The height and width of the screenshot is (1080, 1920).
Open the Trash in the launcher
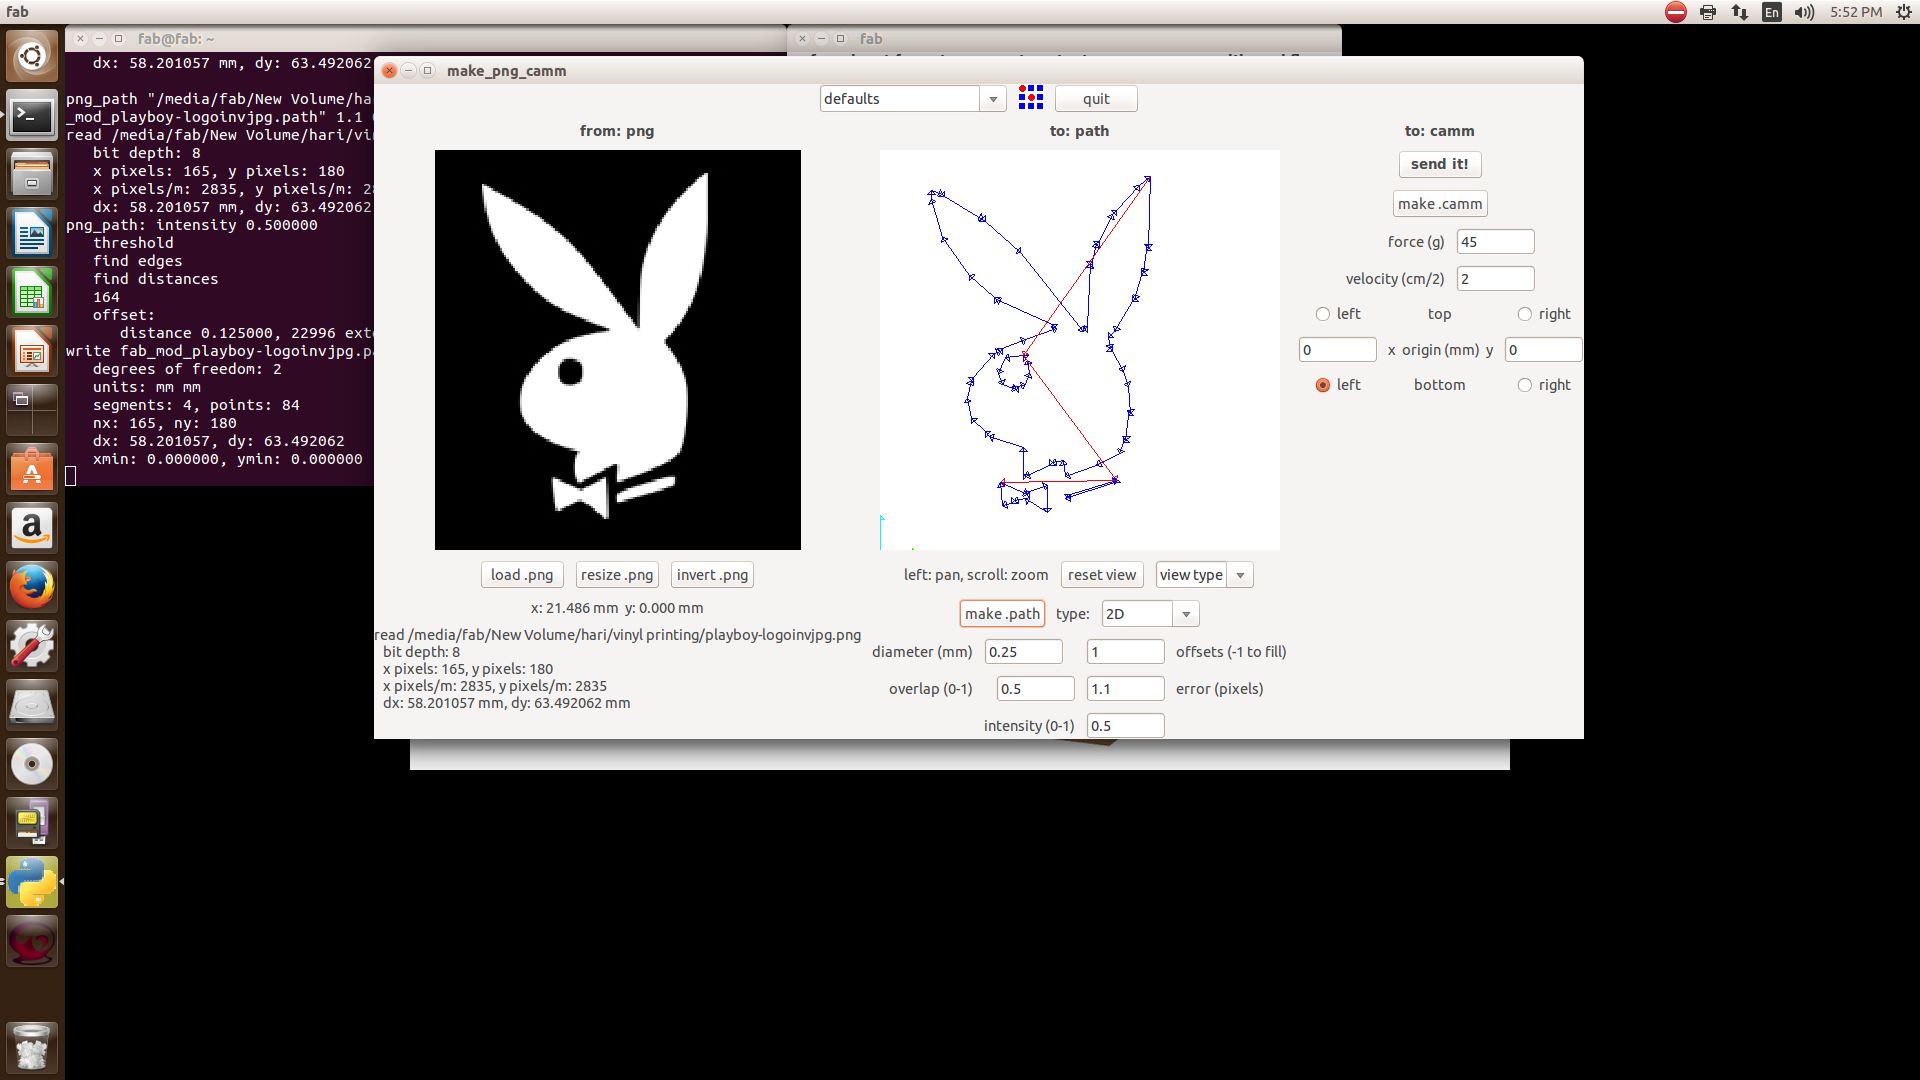click(32, 1047)
